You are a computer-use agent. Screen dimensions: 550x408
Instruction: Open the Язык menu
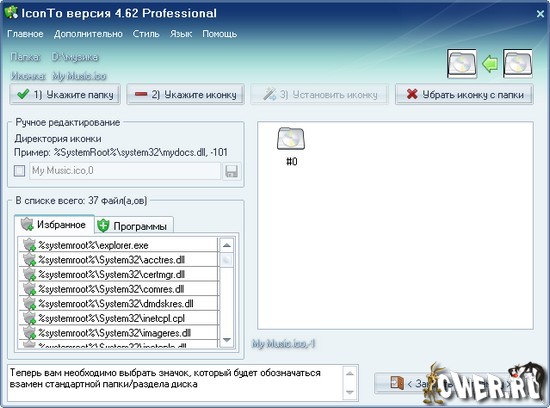click(x=181, y=34)
